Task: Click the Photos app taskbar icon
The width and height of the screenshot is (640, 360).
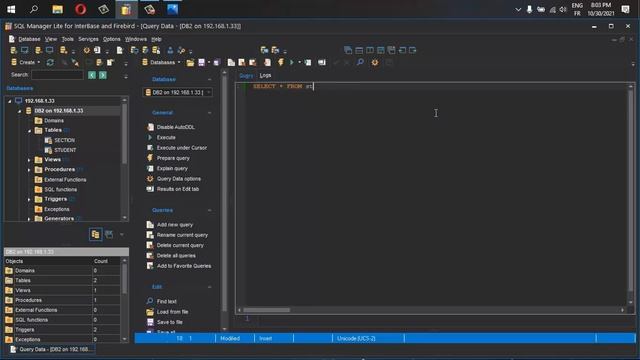Action: click(x=172, y=9)
